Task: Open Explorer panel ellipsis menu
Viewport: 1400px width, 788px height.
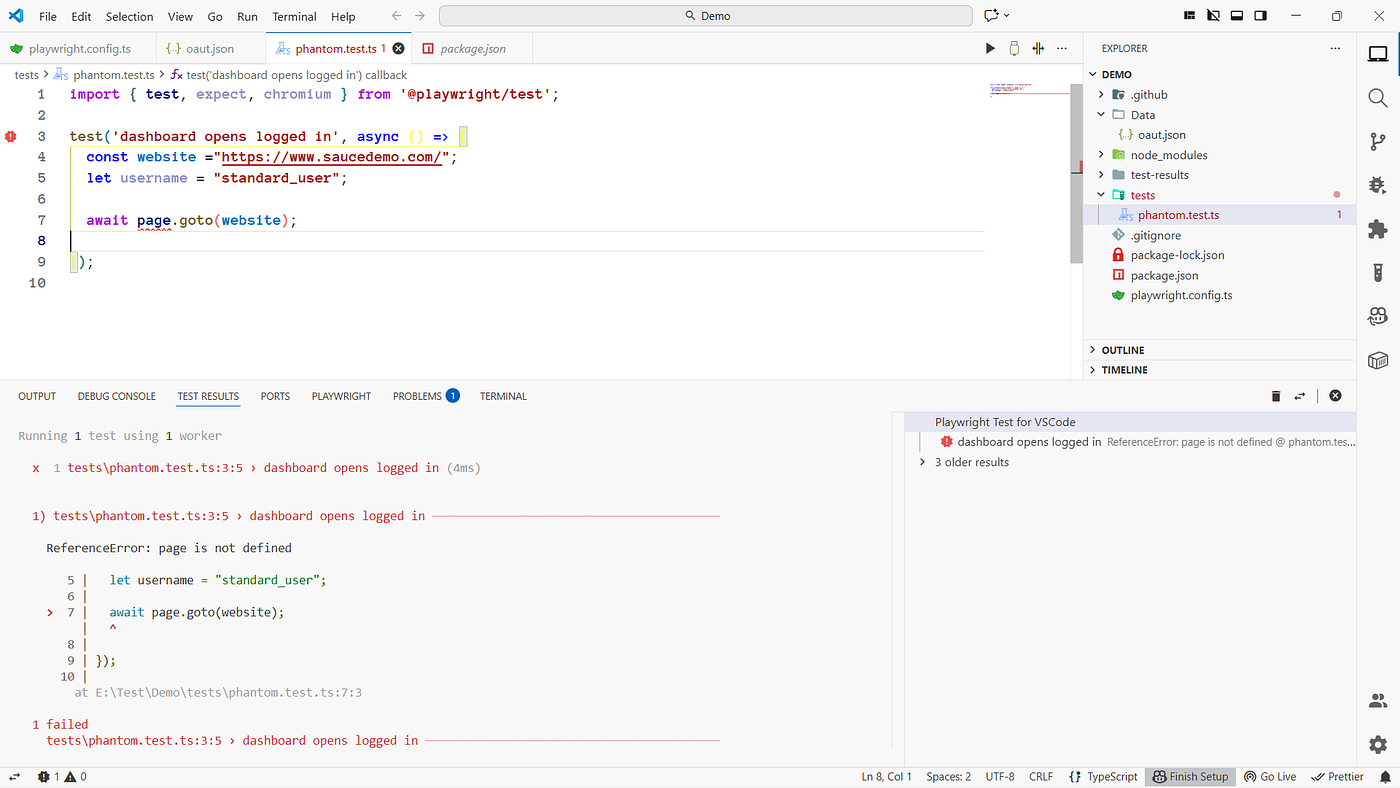Action: coord(1335,48)
